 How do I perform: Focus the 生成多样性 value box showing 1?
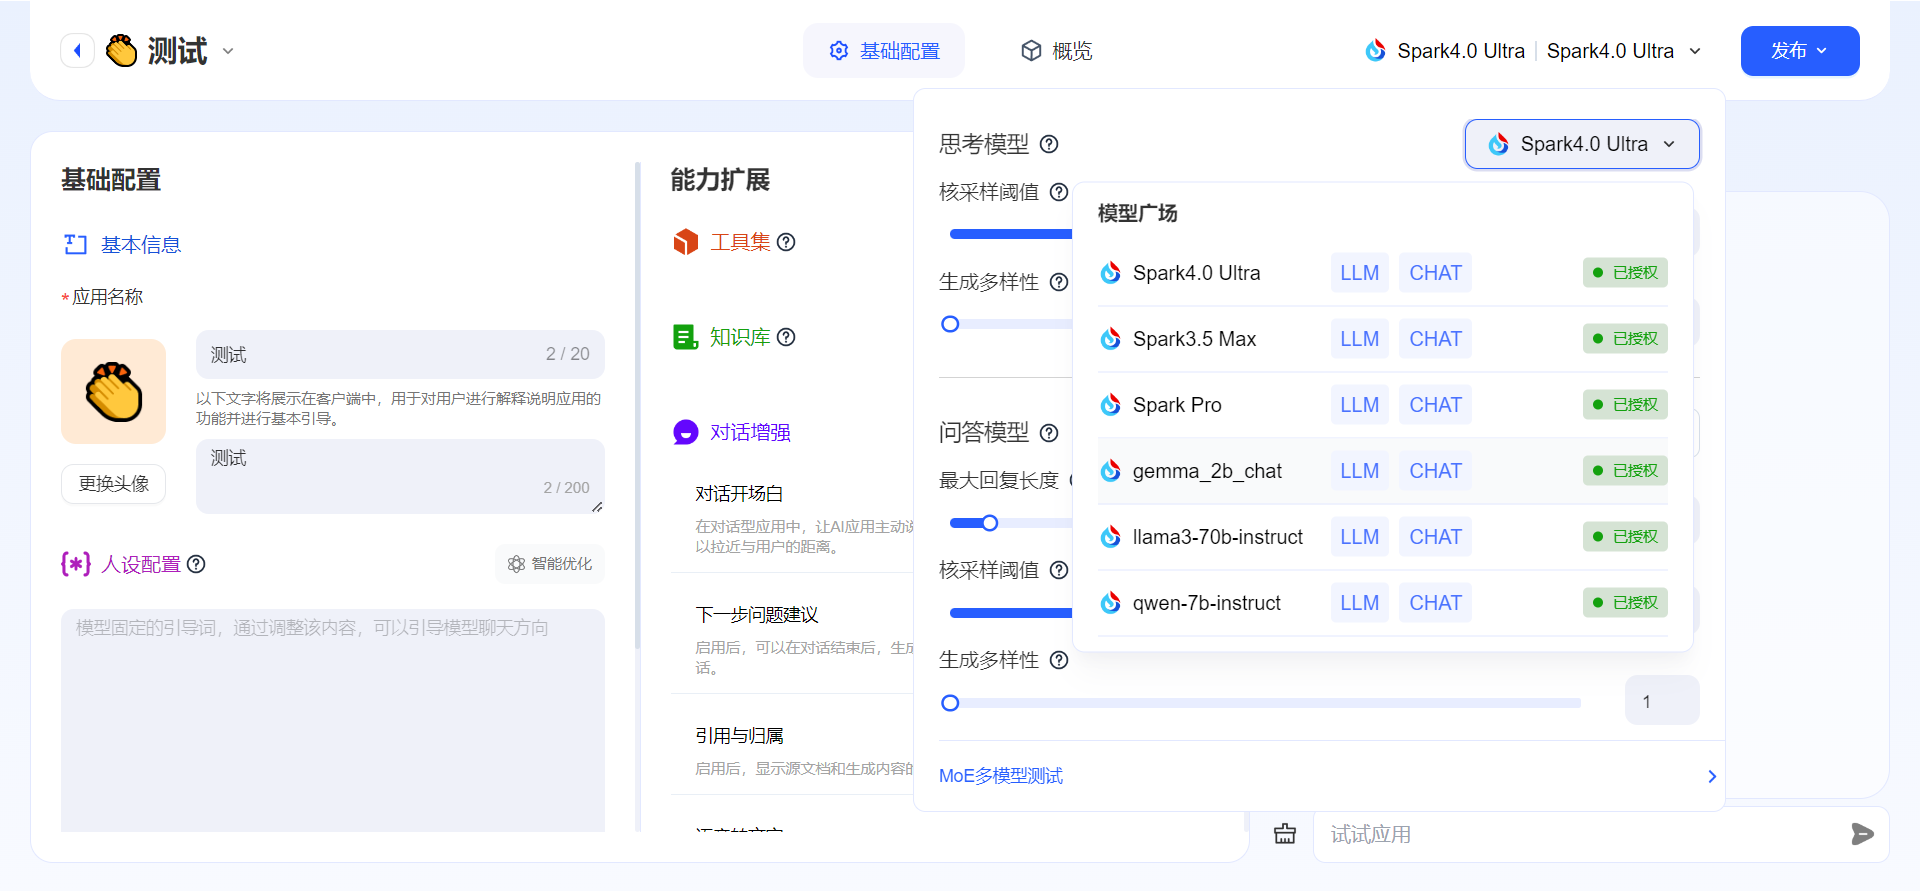[x=1662, y=700]
